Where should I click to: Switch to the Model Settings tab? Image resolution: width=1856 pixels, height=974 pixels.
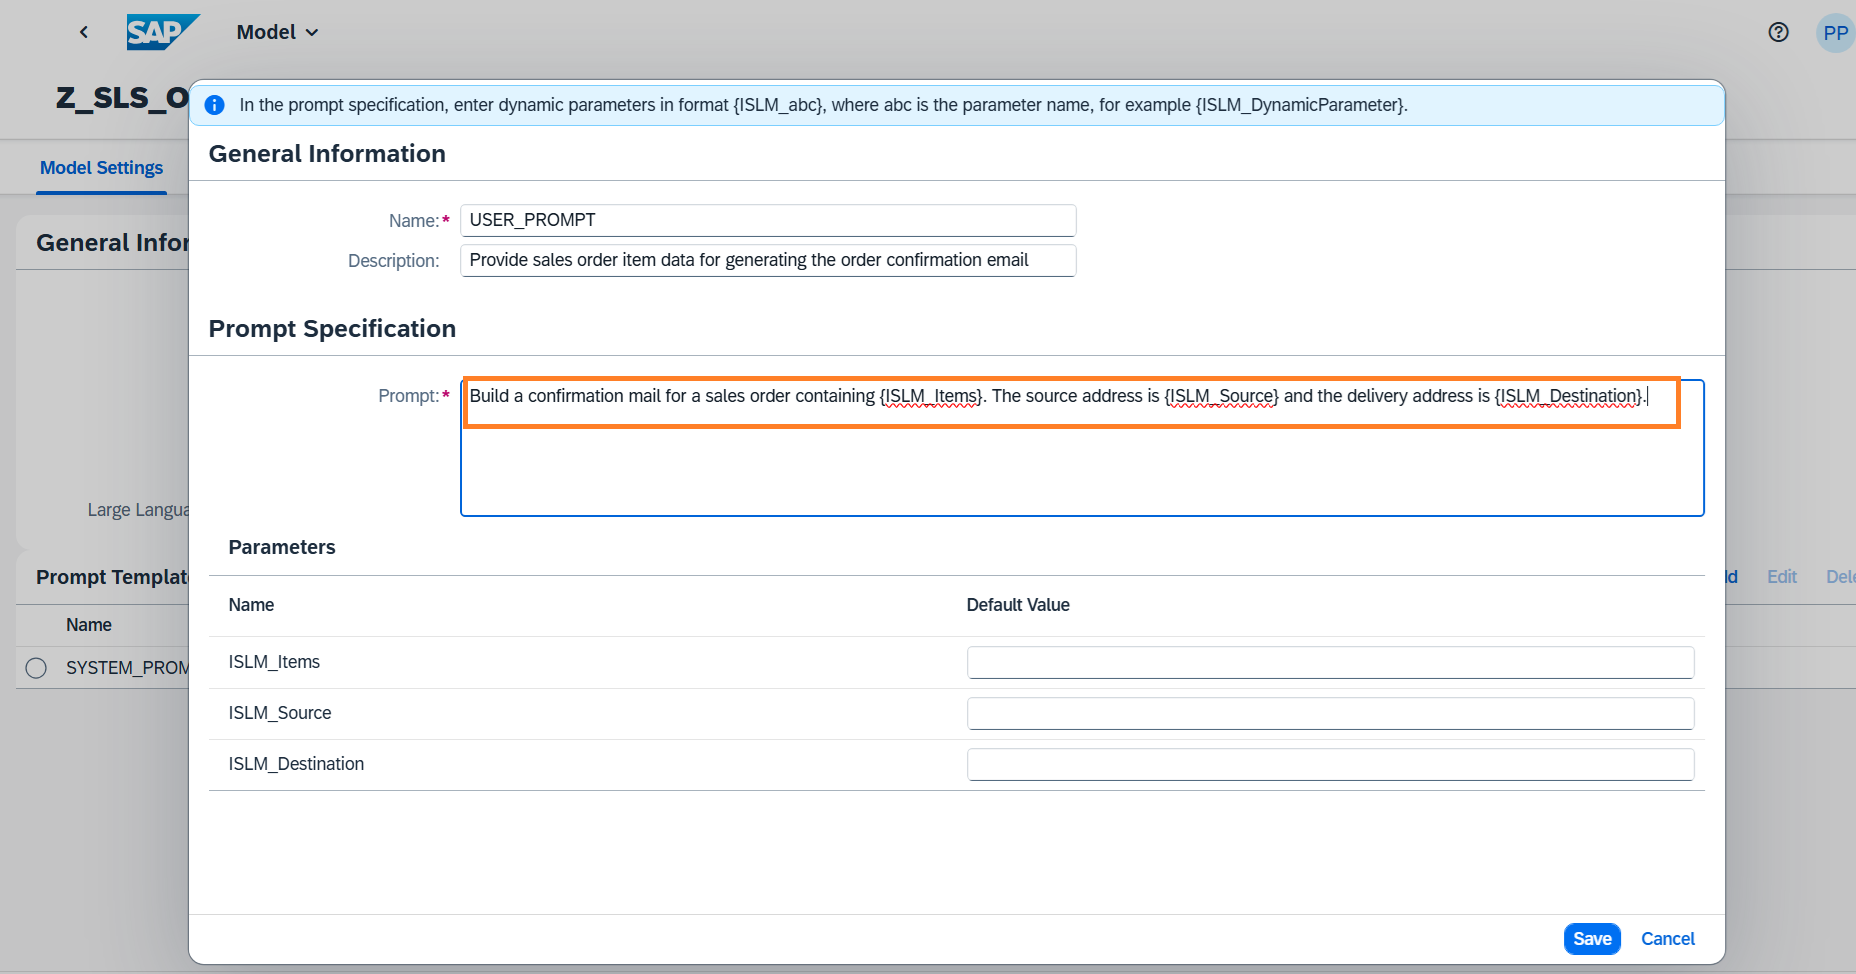point(101,168)
